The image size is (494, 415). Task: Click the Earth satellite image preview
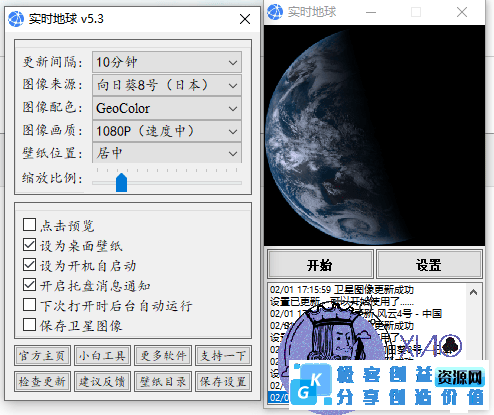click(374, 135)
